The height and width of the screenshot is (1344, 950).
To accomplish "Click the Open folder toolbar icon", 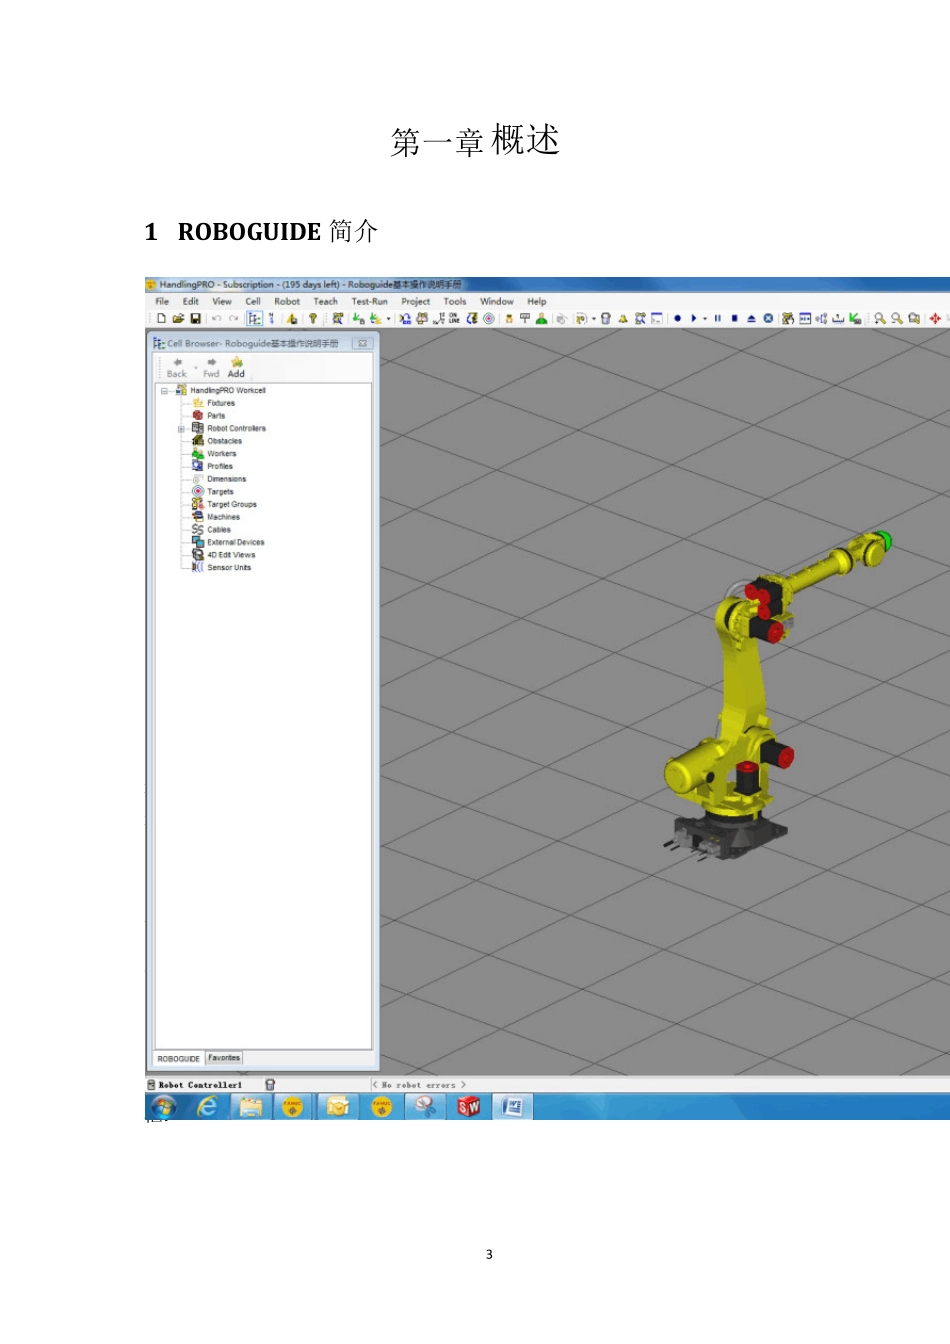I will (178, 319).
